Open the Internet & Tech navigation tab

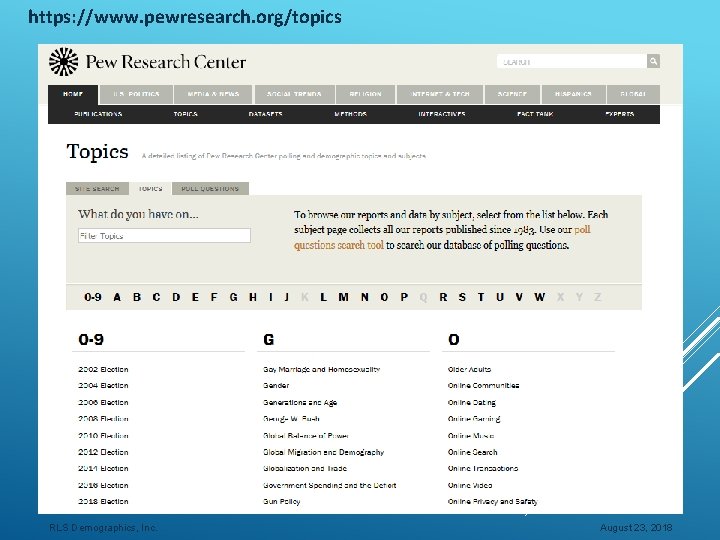pos(440,94)
